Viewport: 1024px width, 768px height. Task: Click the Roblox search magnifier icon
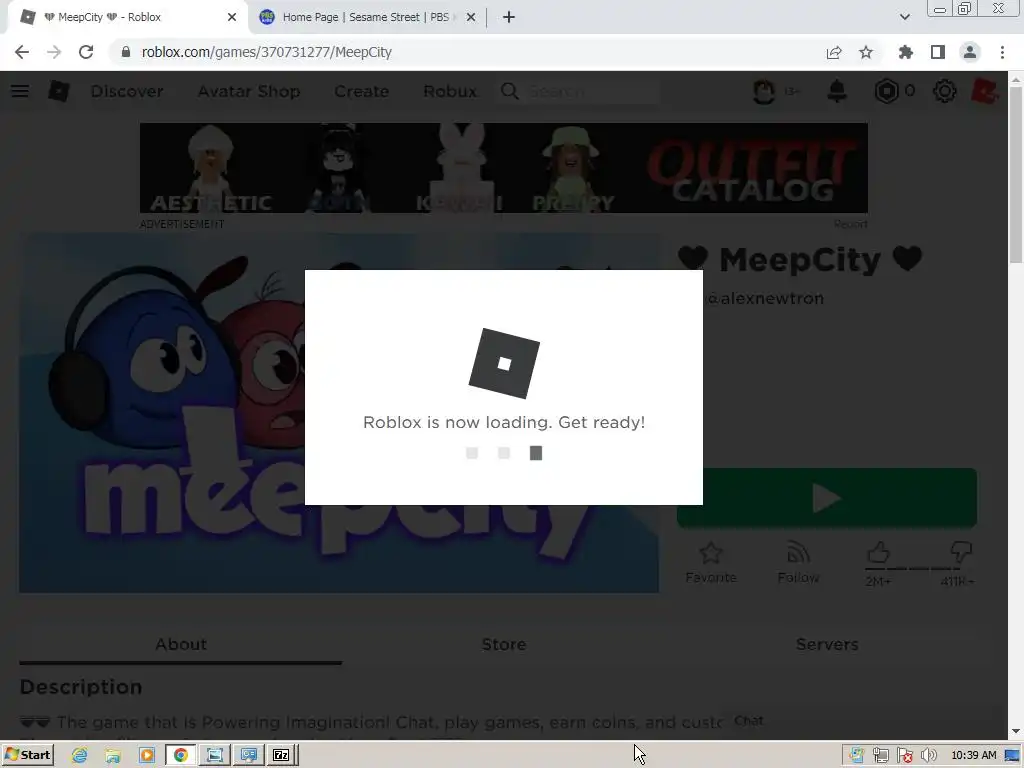click(510, 91)
